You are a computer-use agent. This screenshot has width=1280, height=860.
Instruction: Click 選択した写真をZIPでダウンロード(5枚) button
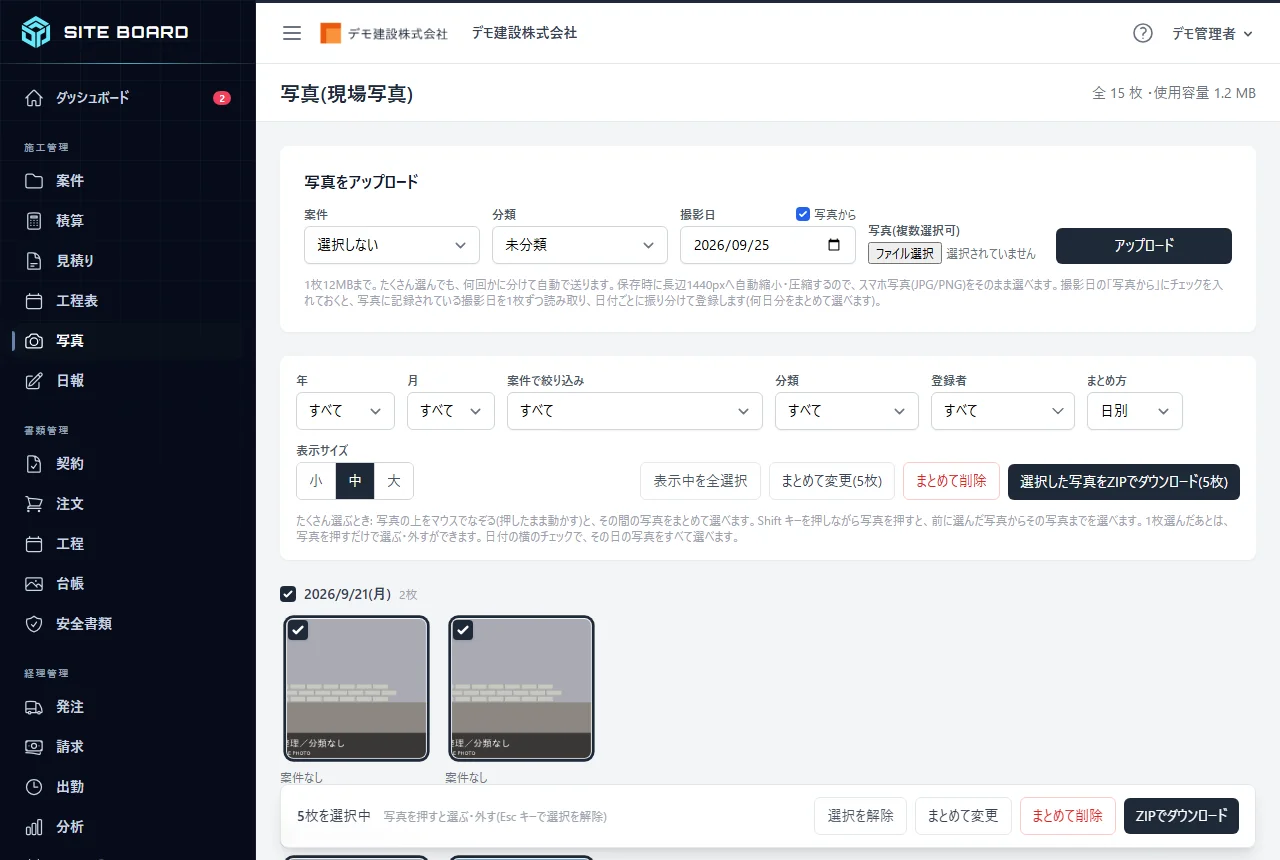tap(1124, 481)
